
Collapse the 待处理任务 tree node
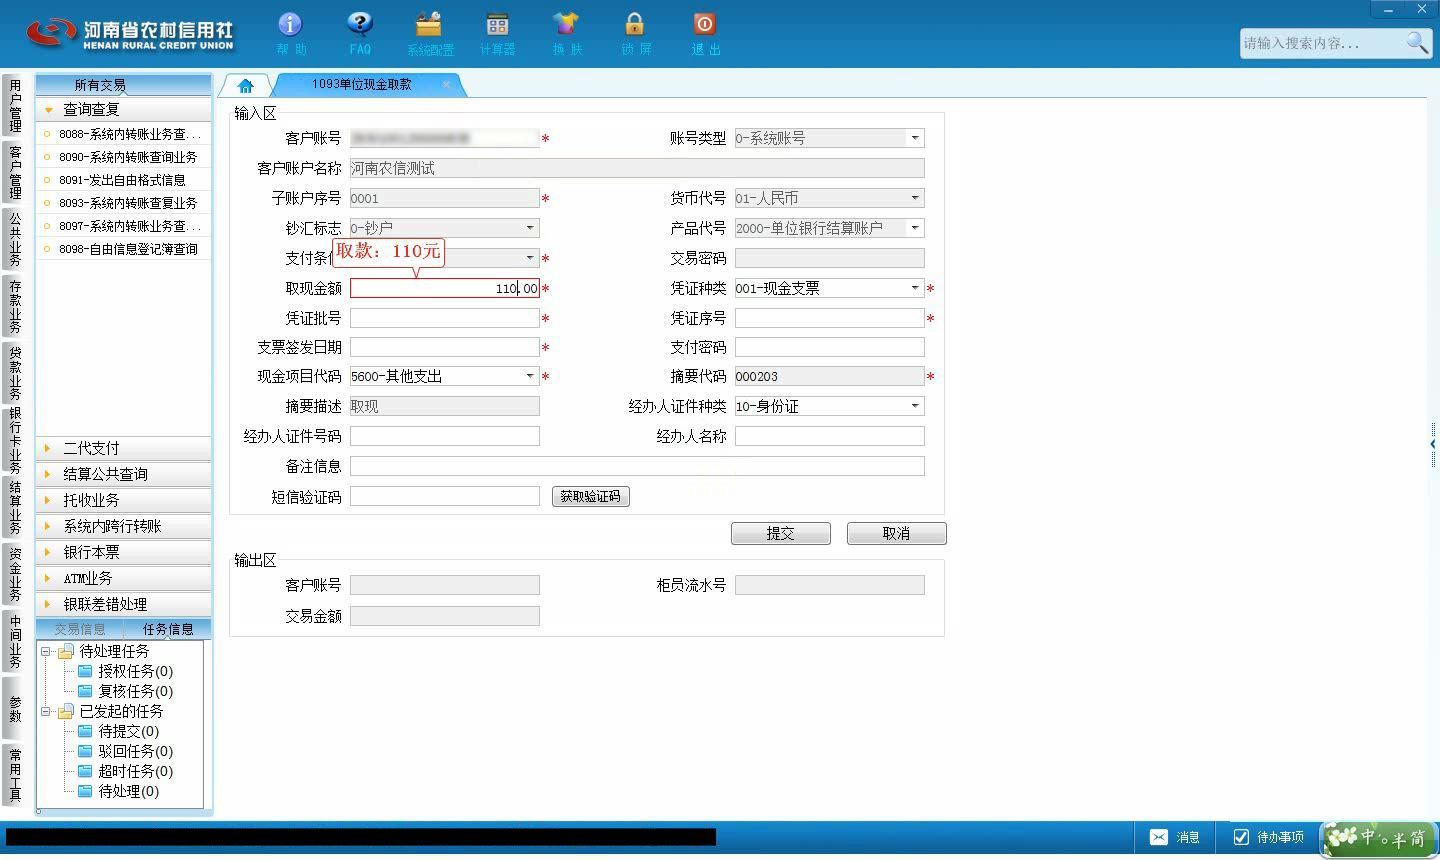45,651
